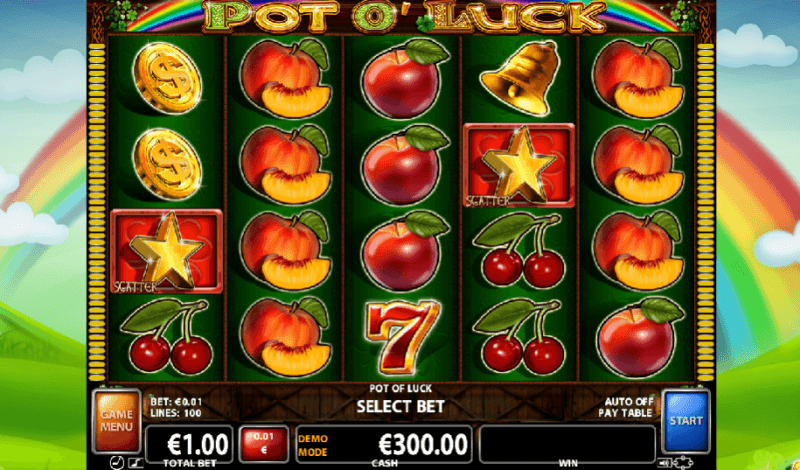Click the top gold dollar coin symbol

167,79
